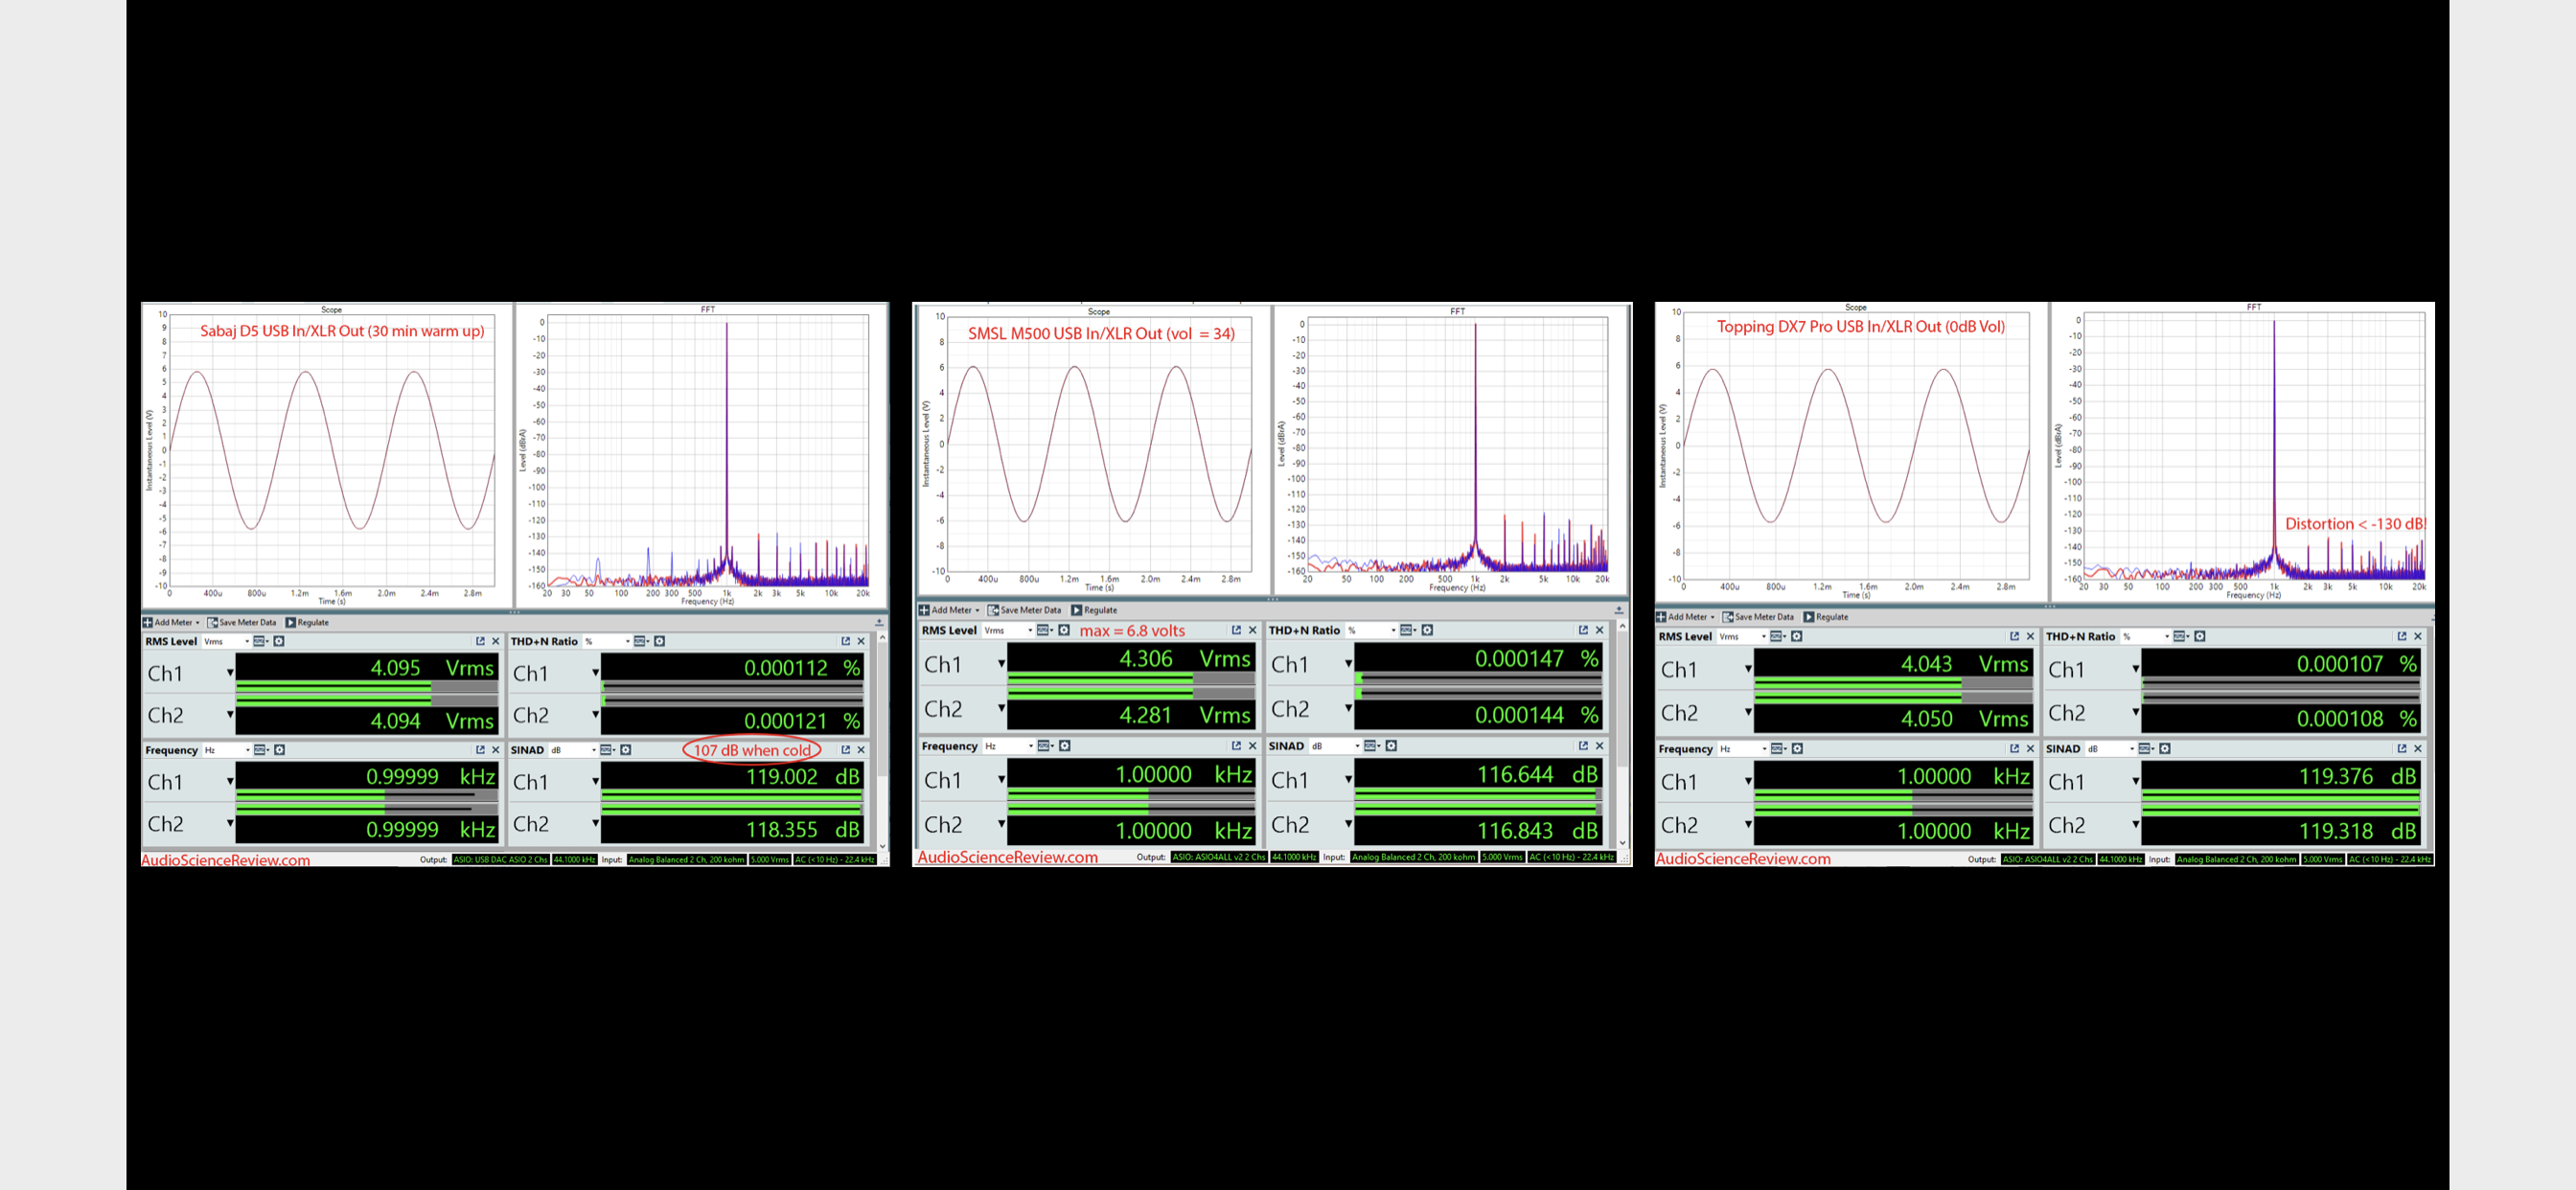Viewport: 2576px width, 1190px height.
Task: Open Frequency meter settings gear in Sabaj D5 panel
Action: click(279, 750)
